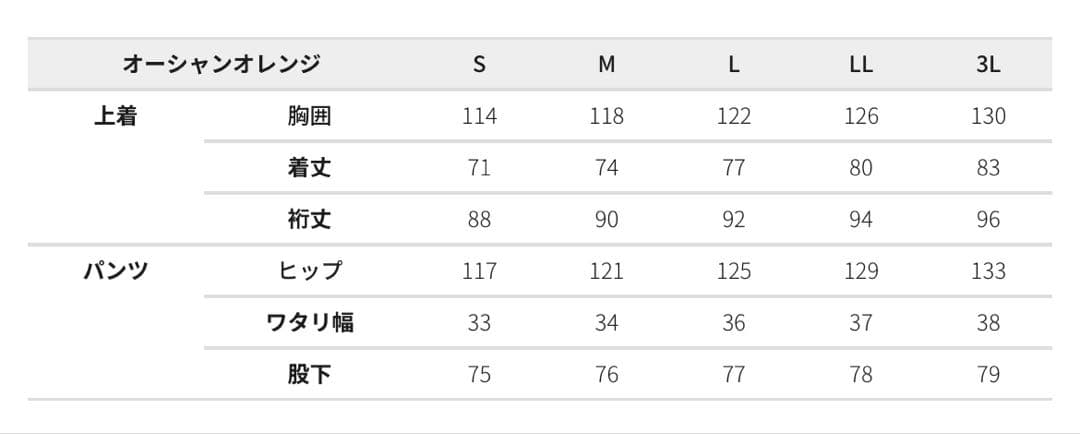Select the S size column header
This screenshot has width=1080, height=434.
[x=479, y=65]
